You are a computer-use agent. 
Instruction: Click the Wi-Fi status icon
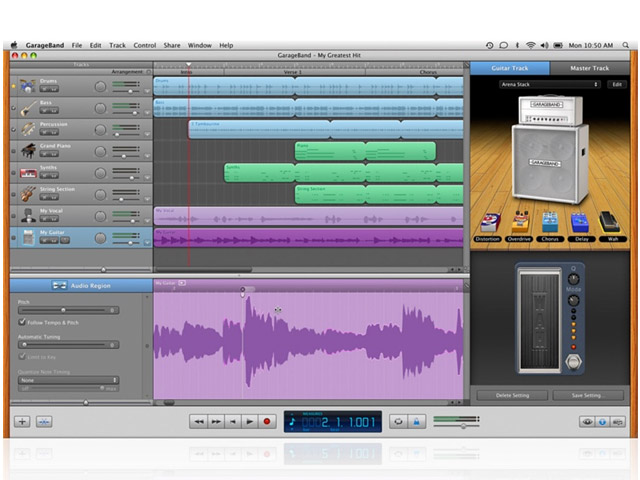coord(531,45)
